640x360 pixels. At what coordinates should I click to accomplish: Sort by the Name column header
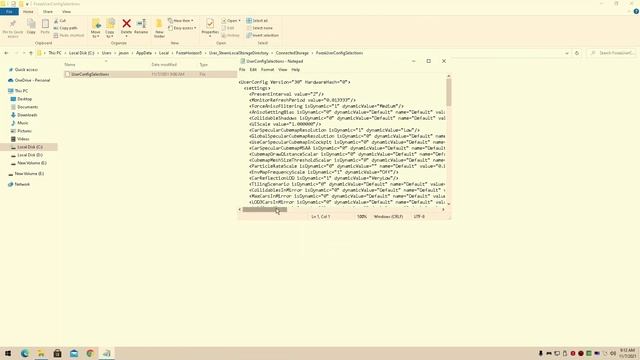click(x=70, y=64)
